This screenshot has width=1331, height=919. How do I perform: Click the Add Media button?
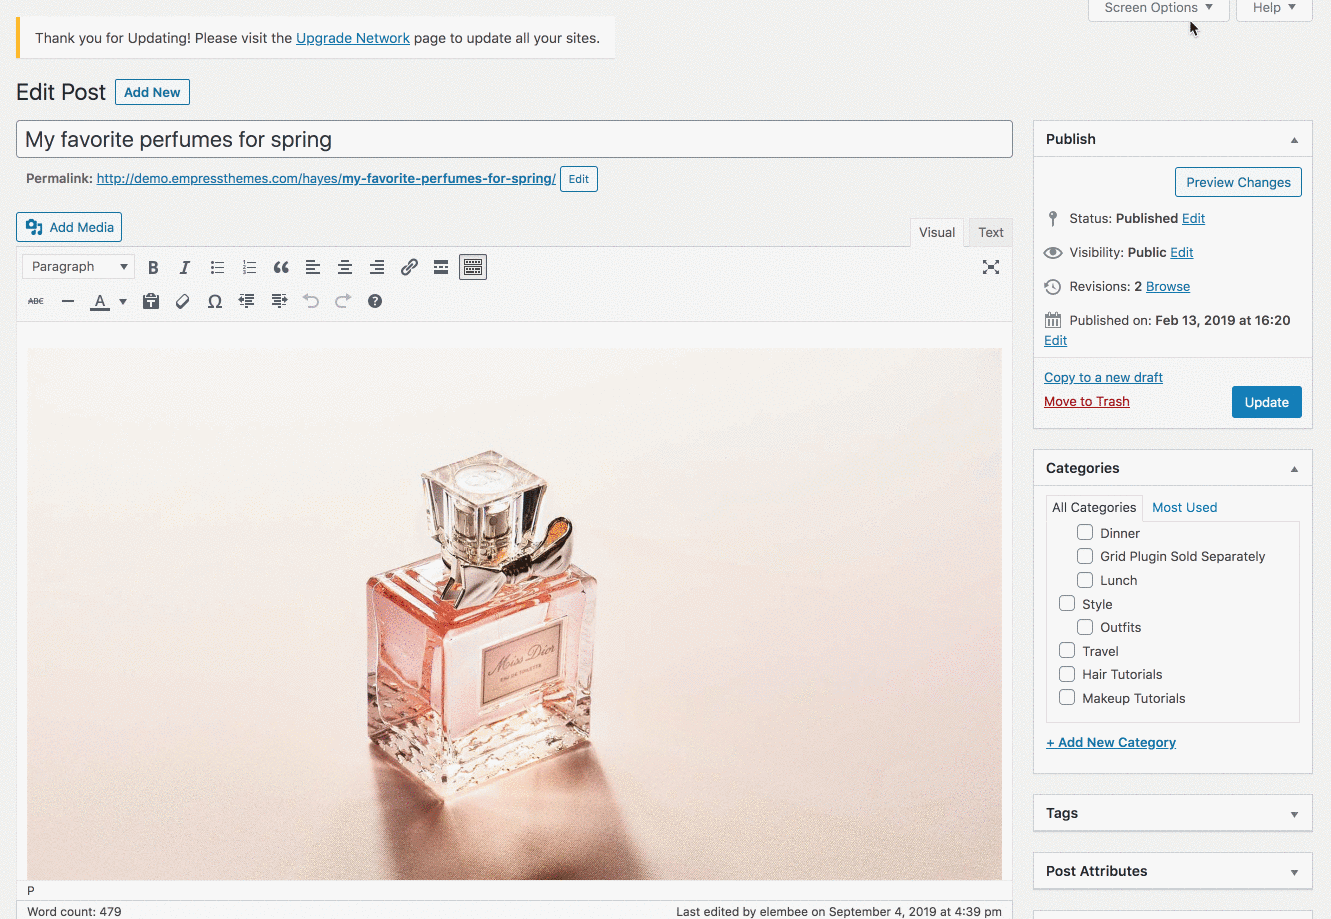[69, 227]
